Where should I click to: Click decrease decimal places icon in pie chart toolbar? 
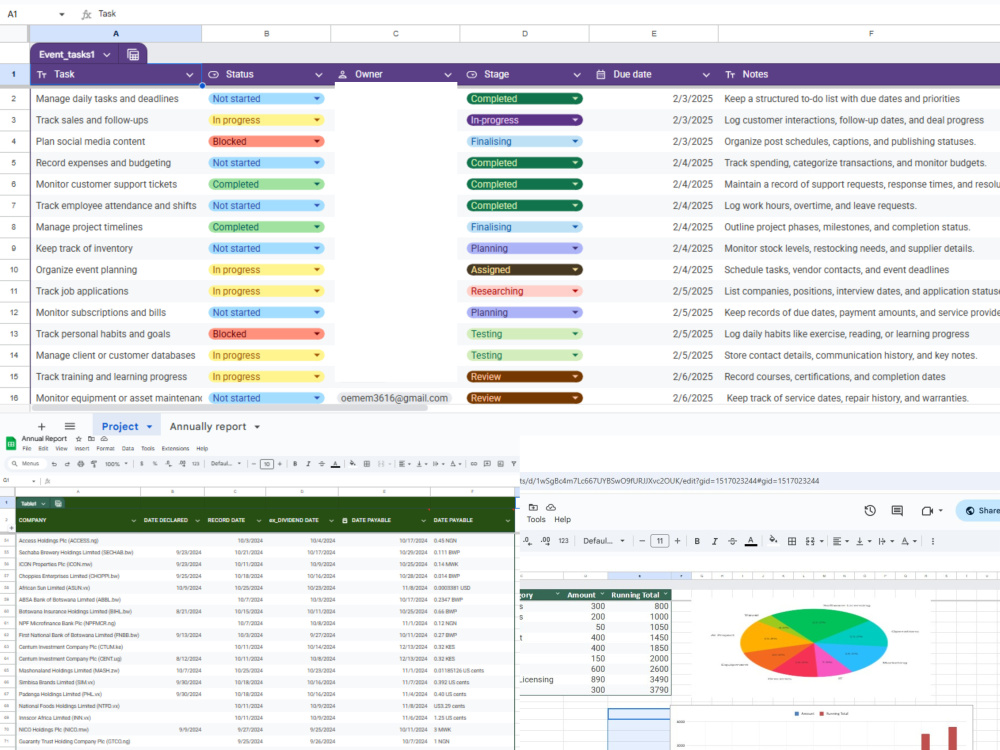pos(527,541)
